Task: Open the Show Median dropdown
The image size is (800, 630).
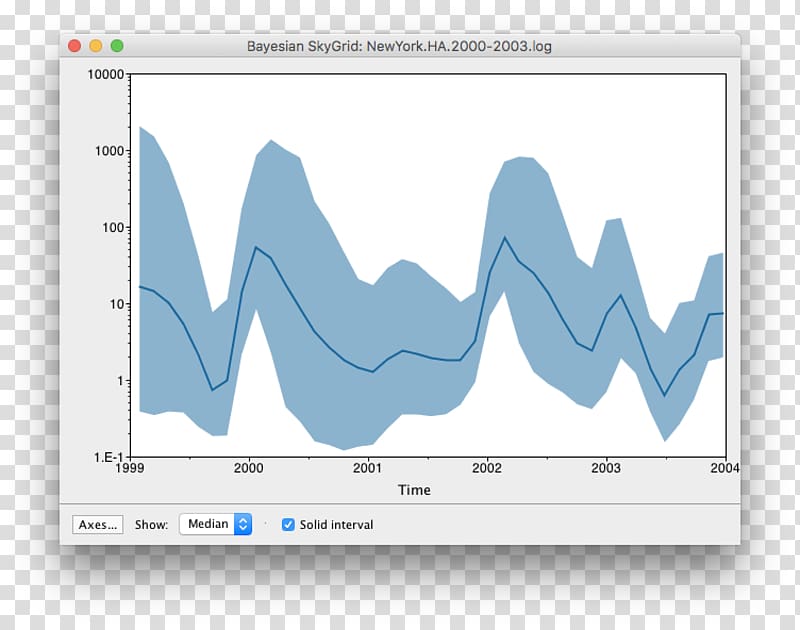Action: [x=215, y=524]
